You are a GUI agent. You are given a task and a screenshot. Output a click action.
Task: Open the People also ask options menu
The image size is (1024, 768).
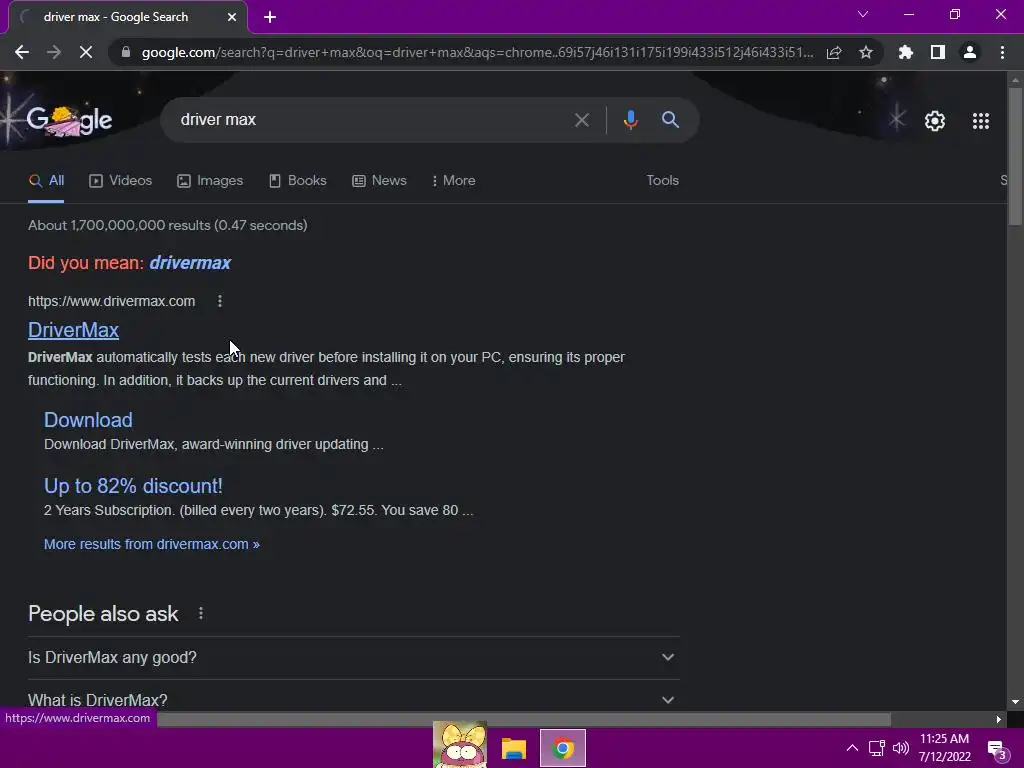[201, 613]
